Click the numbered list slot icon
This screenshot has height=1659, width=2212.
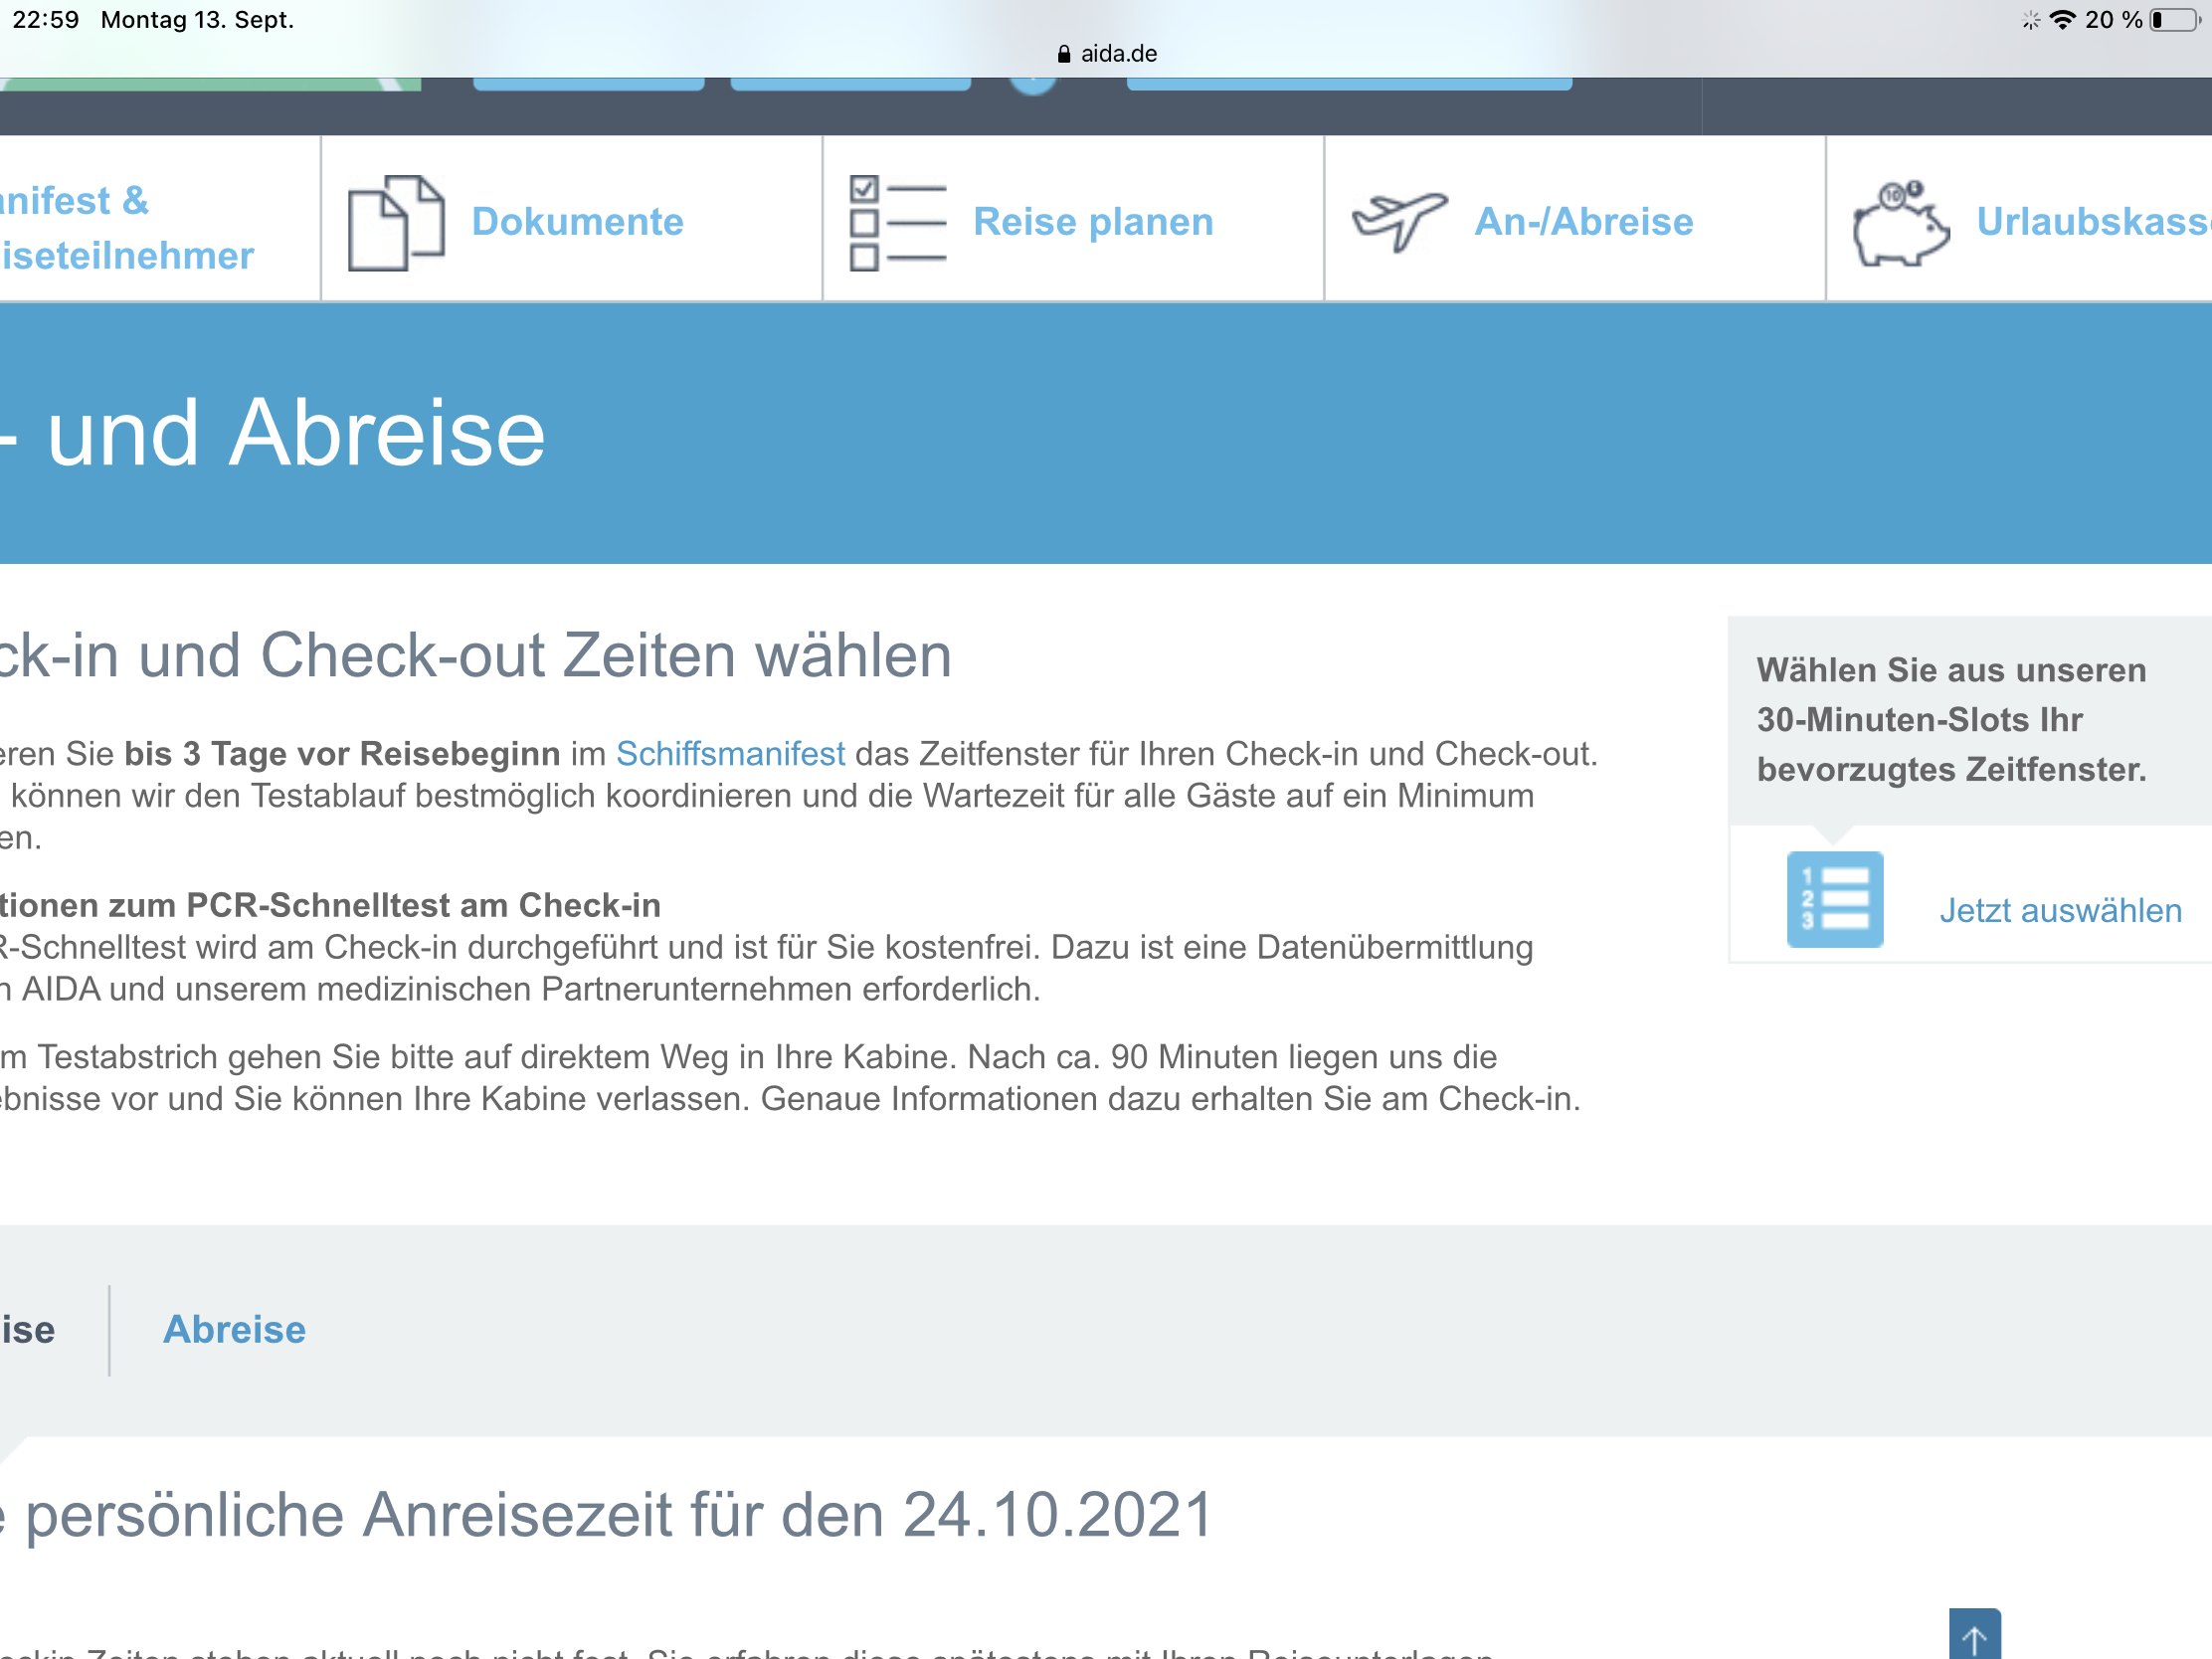coord(1834,899)
